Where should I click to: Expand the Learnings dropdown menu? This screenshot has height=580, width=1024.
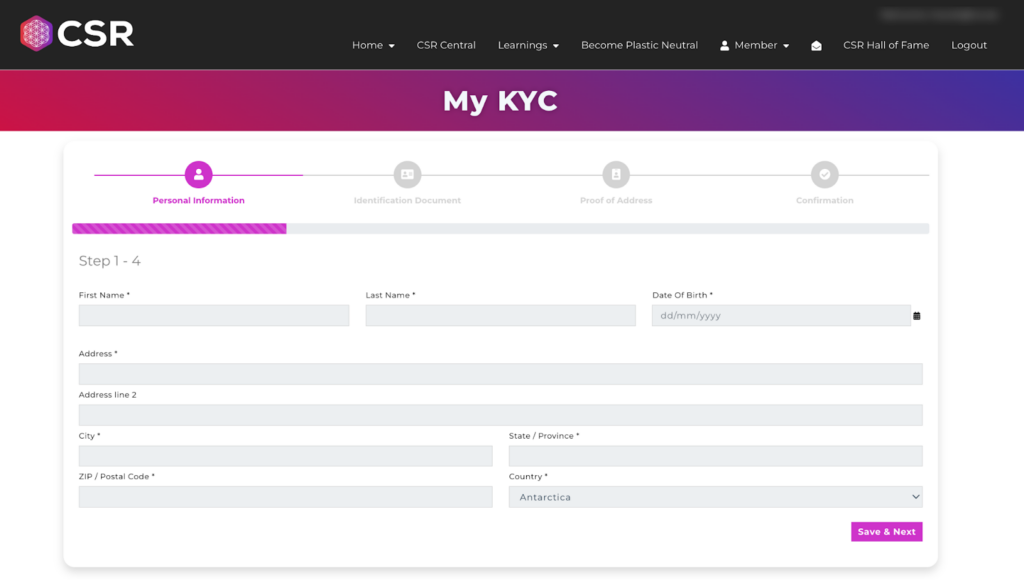click(x=528, y=45)
